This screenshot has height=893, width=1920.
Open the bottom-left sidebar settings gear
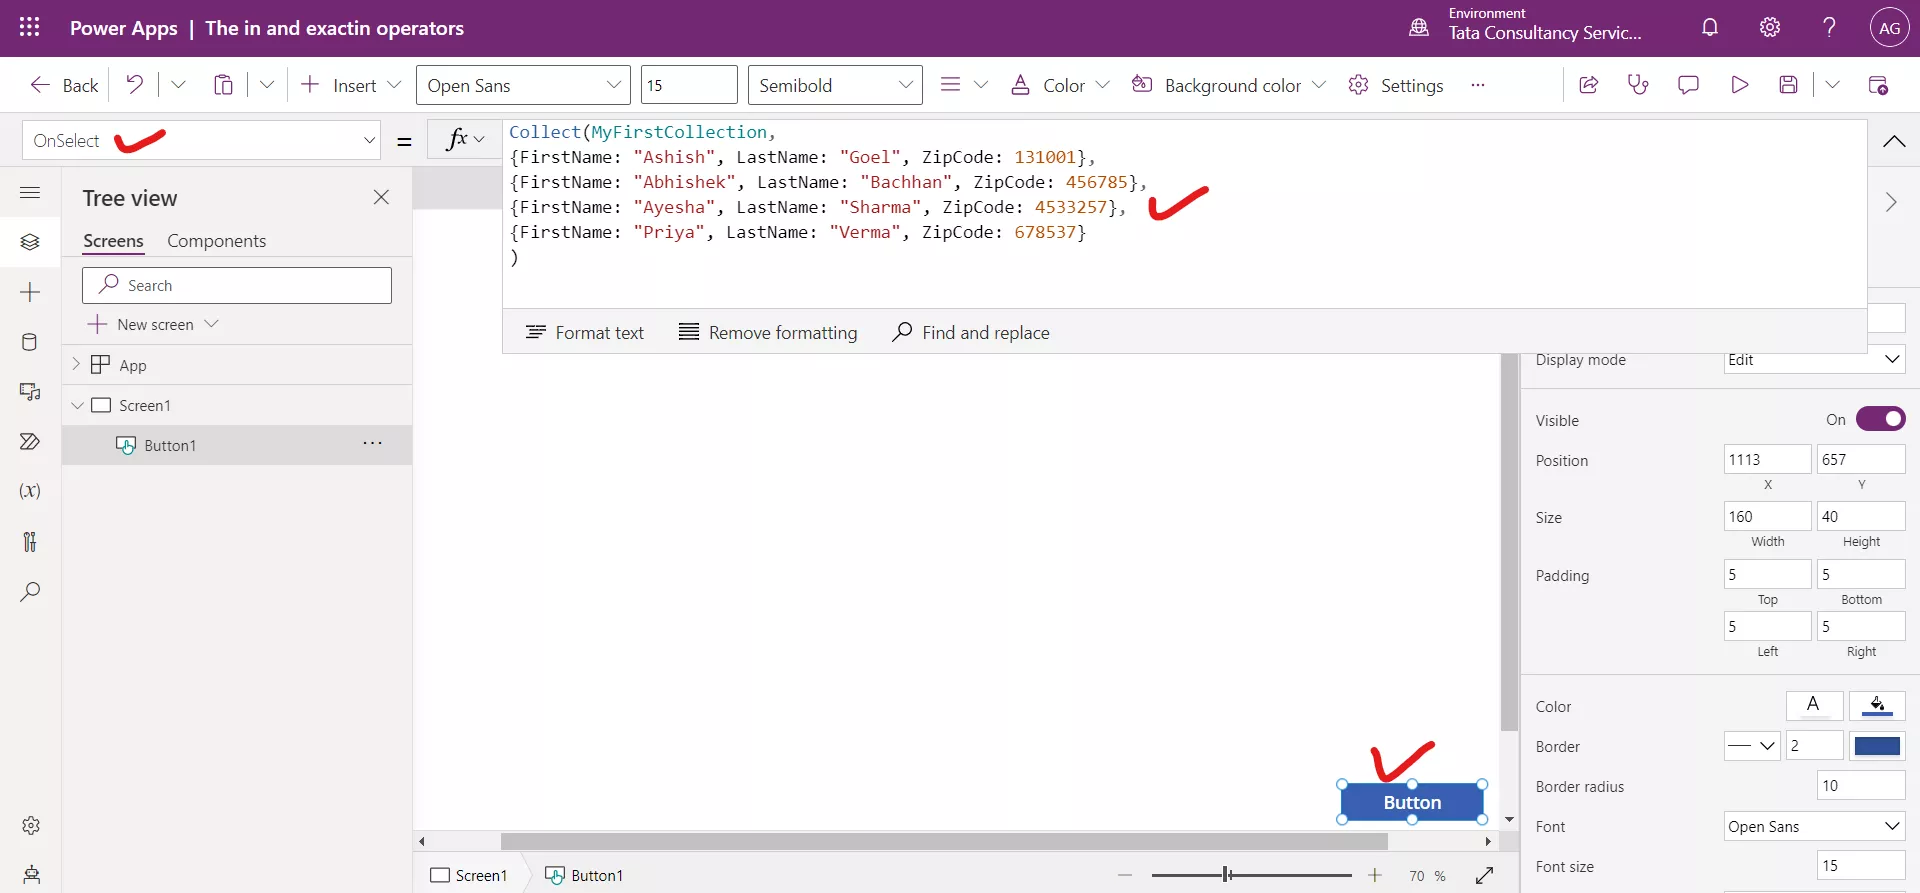31,825
